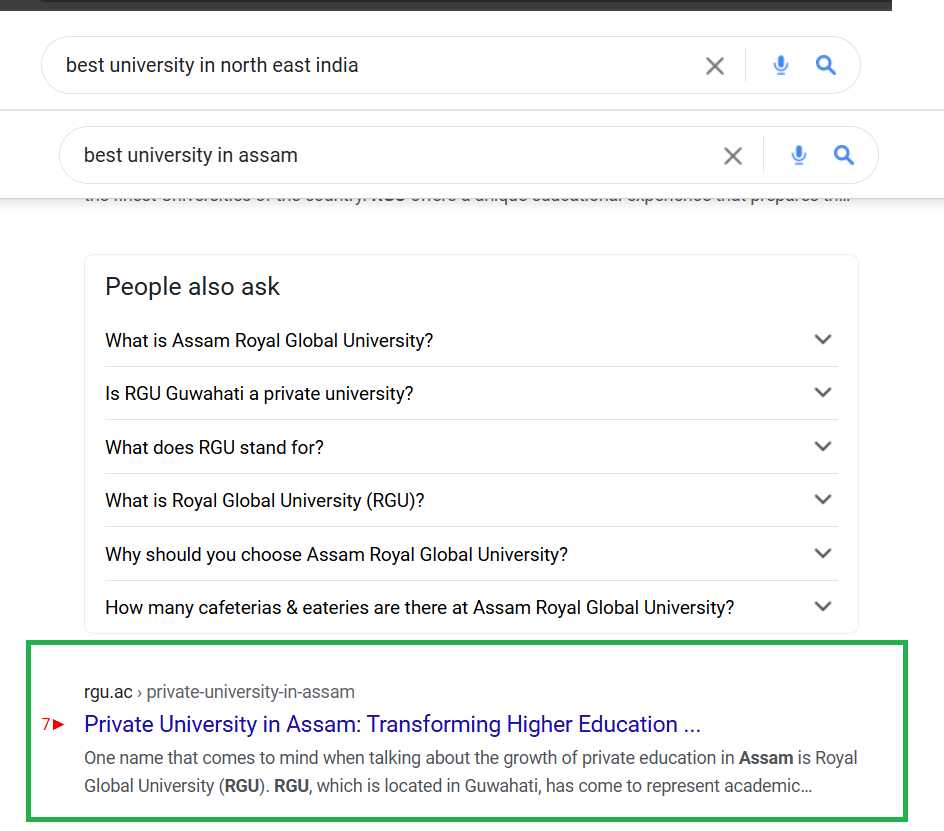Expand "What is Royal Global University (RGU)?" chevron
This screenshot has height=831, width=944.
tap(823, 500)
